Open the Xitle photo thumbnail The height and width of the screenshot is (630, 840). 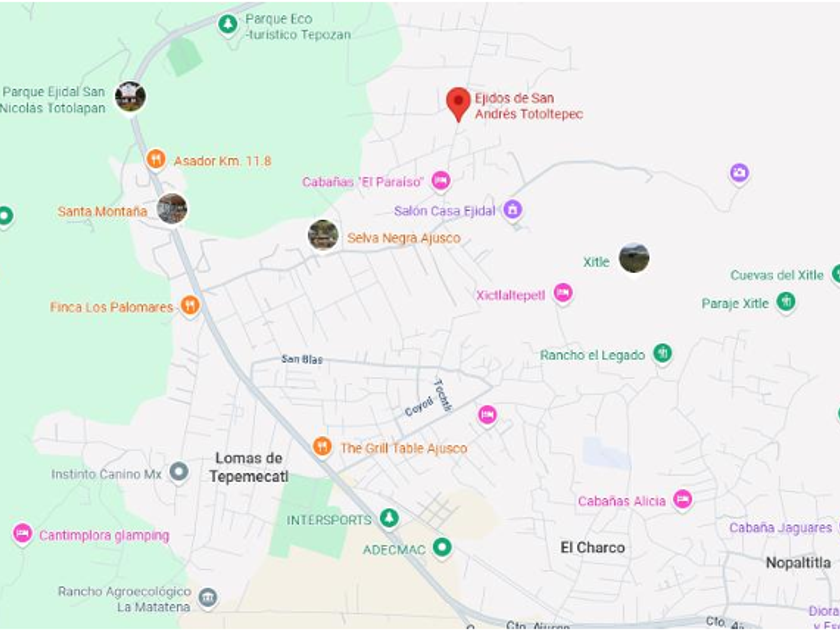[x=634, y=259]
